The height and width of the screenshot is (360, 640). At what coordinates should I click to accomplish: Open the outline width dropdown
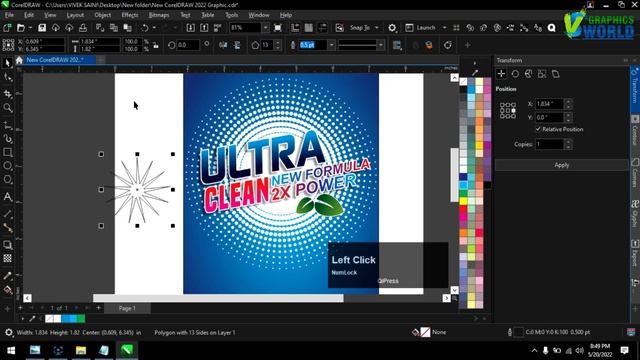331,45
